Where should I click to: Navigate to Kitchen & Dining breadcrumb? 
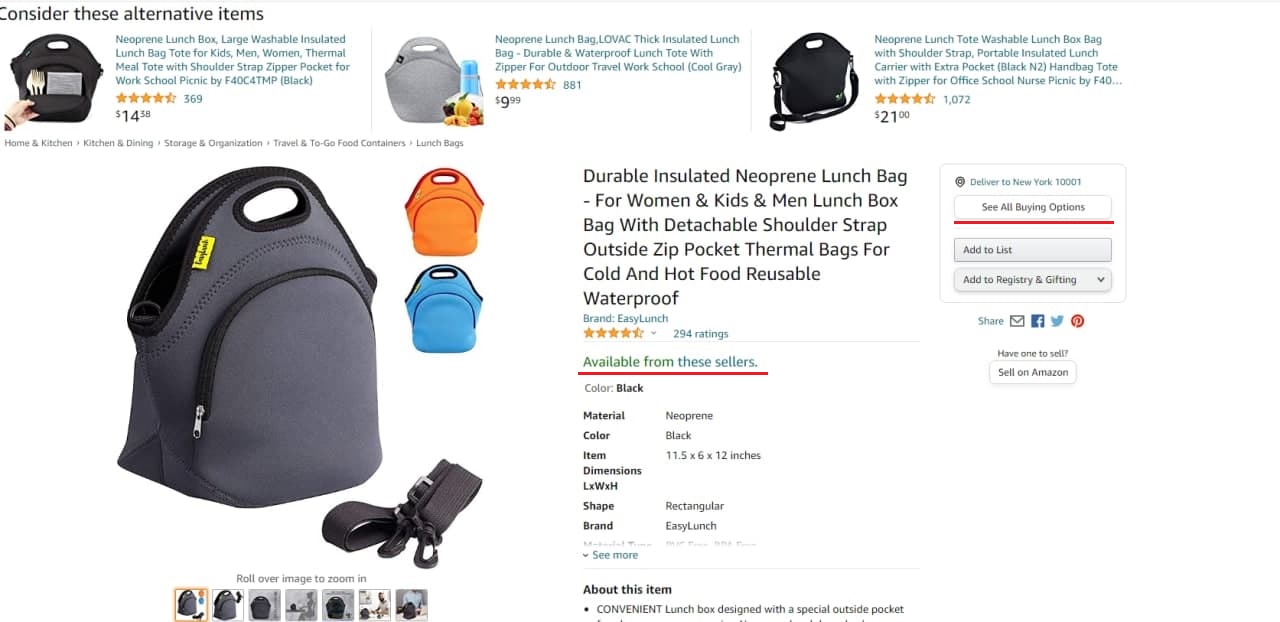point(118,143)
